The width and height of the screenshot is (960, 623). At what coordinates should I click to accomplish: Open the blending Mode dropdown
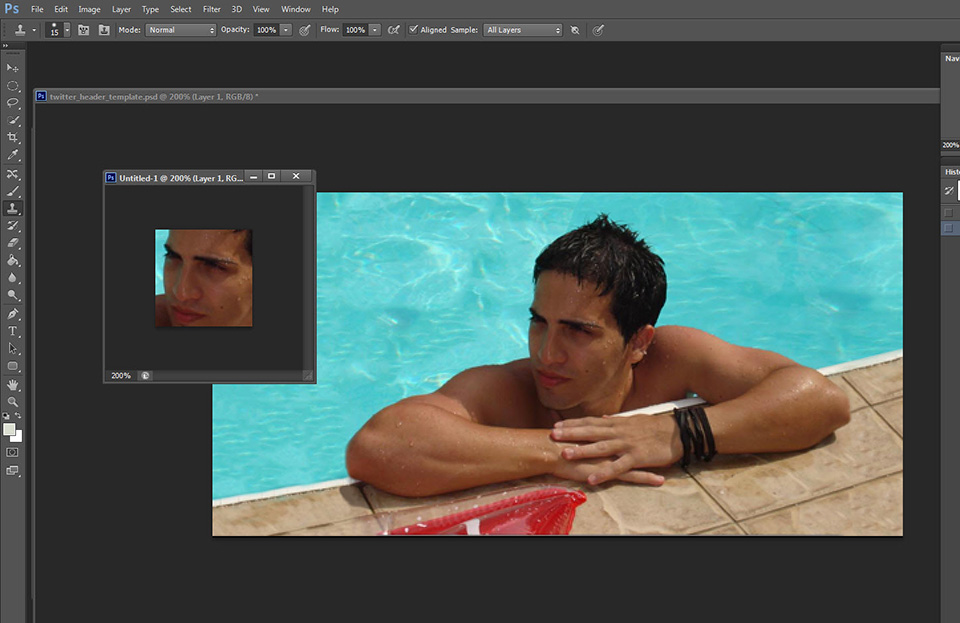181,30
